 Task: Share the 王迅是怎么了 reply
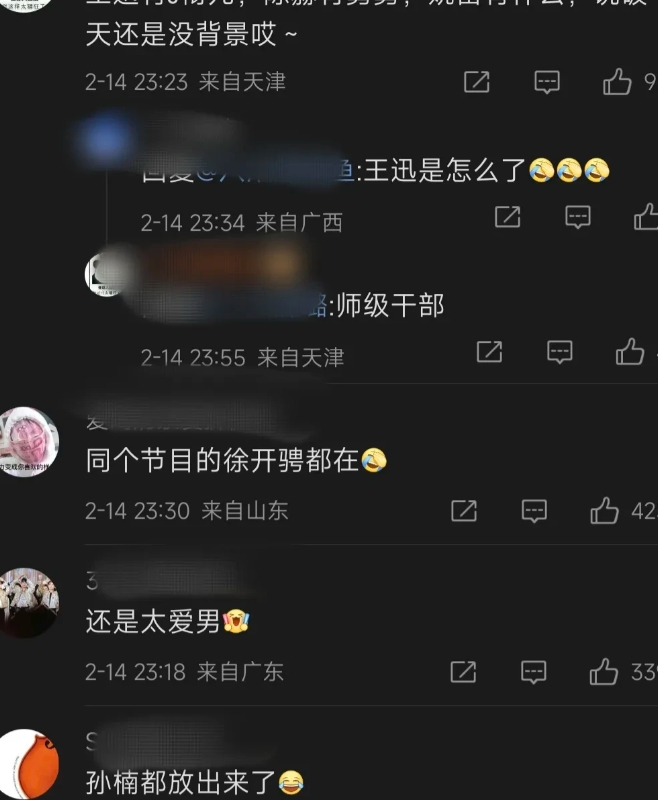(x=508, y=217)
